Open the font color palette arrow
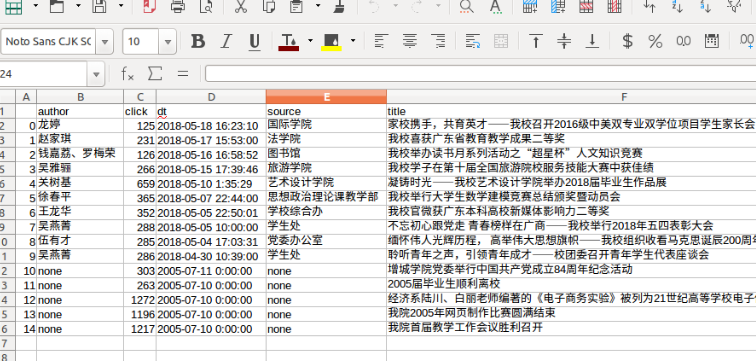Screen dimensions: 756x361 [x=310, y=41]
